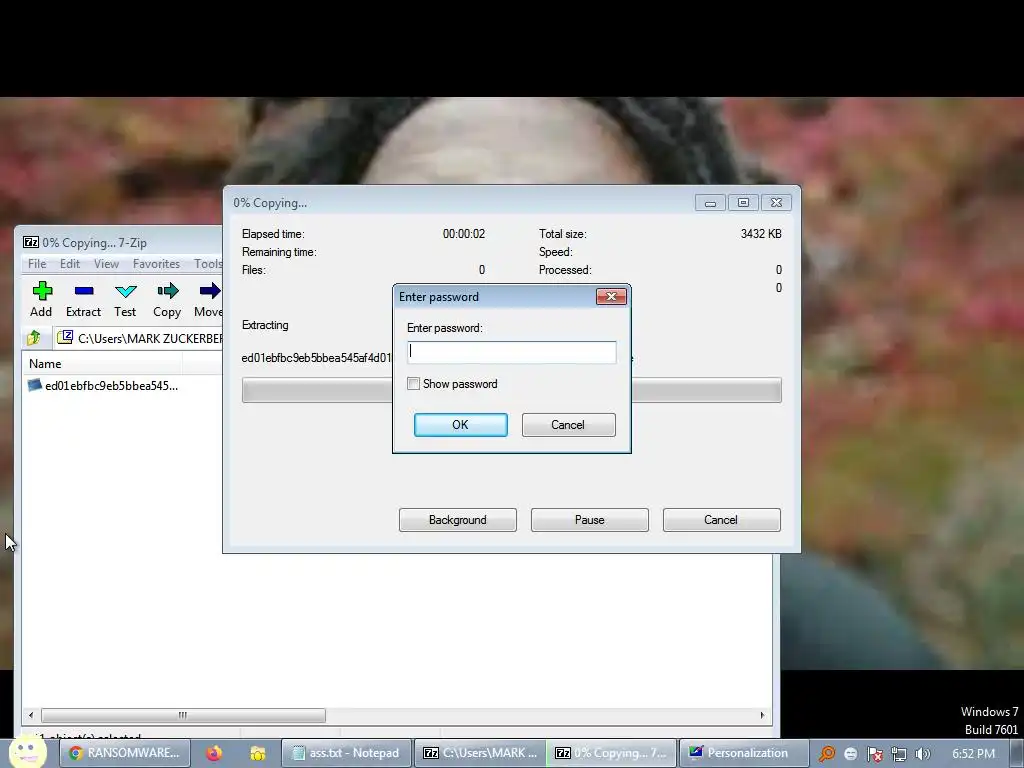Image resolution: width=1024 pixels, height=768 pixels.
Task: Switch to C:\Users\MARK 7-Zip taskbar item
Action: click(x=480, y=753)
